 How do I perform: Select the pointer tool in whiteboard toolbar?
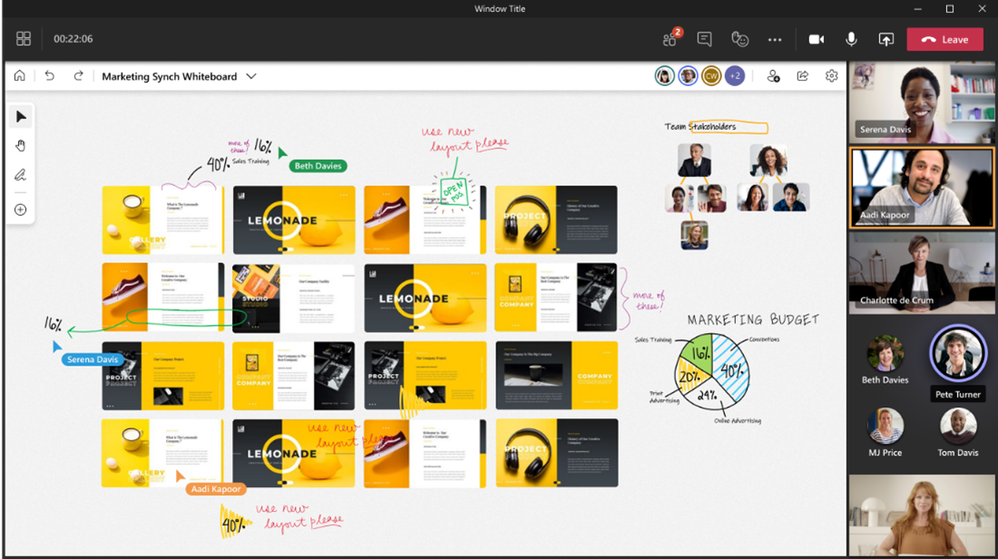(20, 117)
